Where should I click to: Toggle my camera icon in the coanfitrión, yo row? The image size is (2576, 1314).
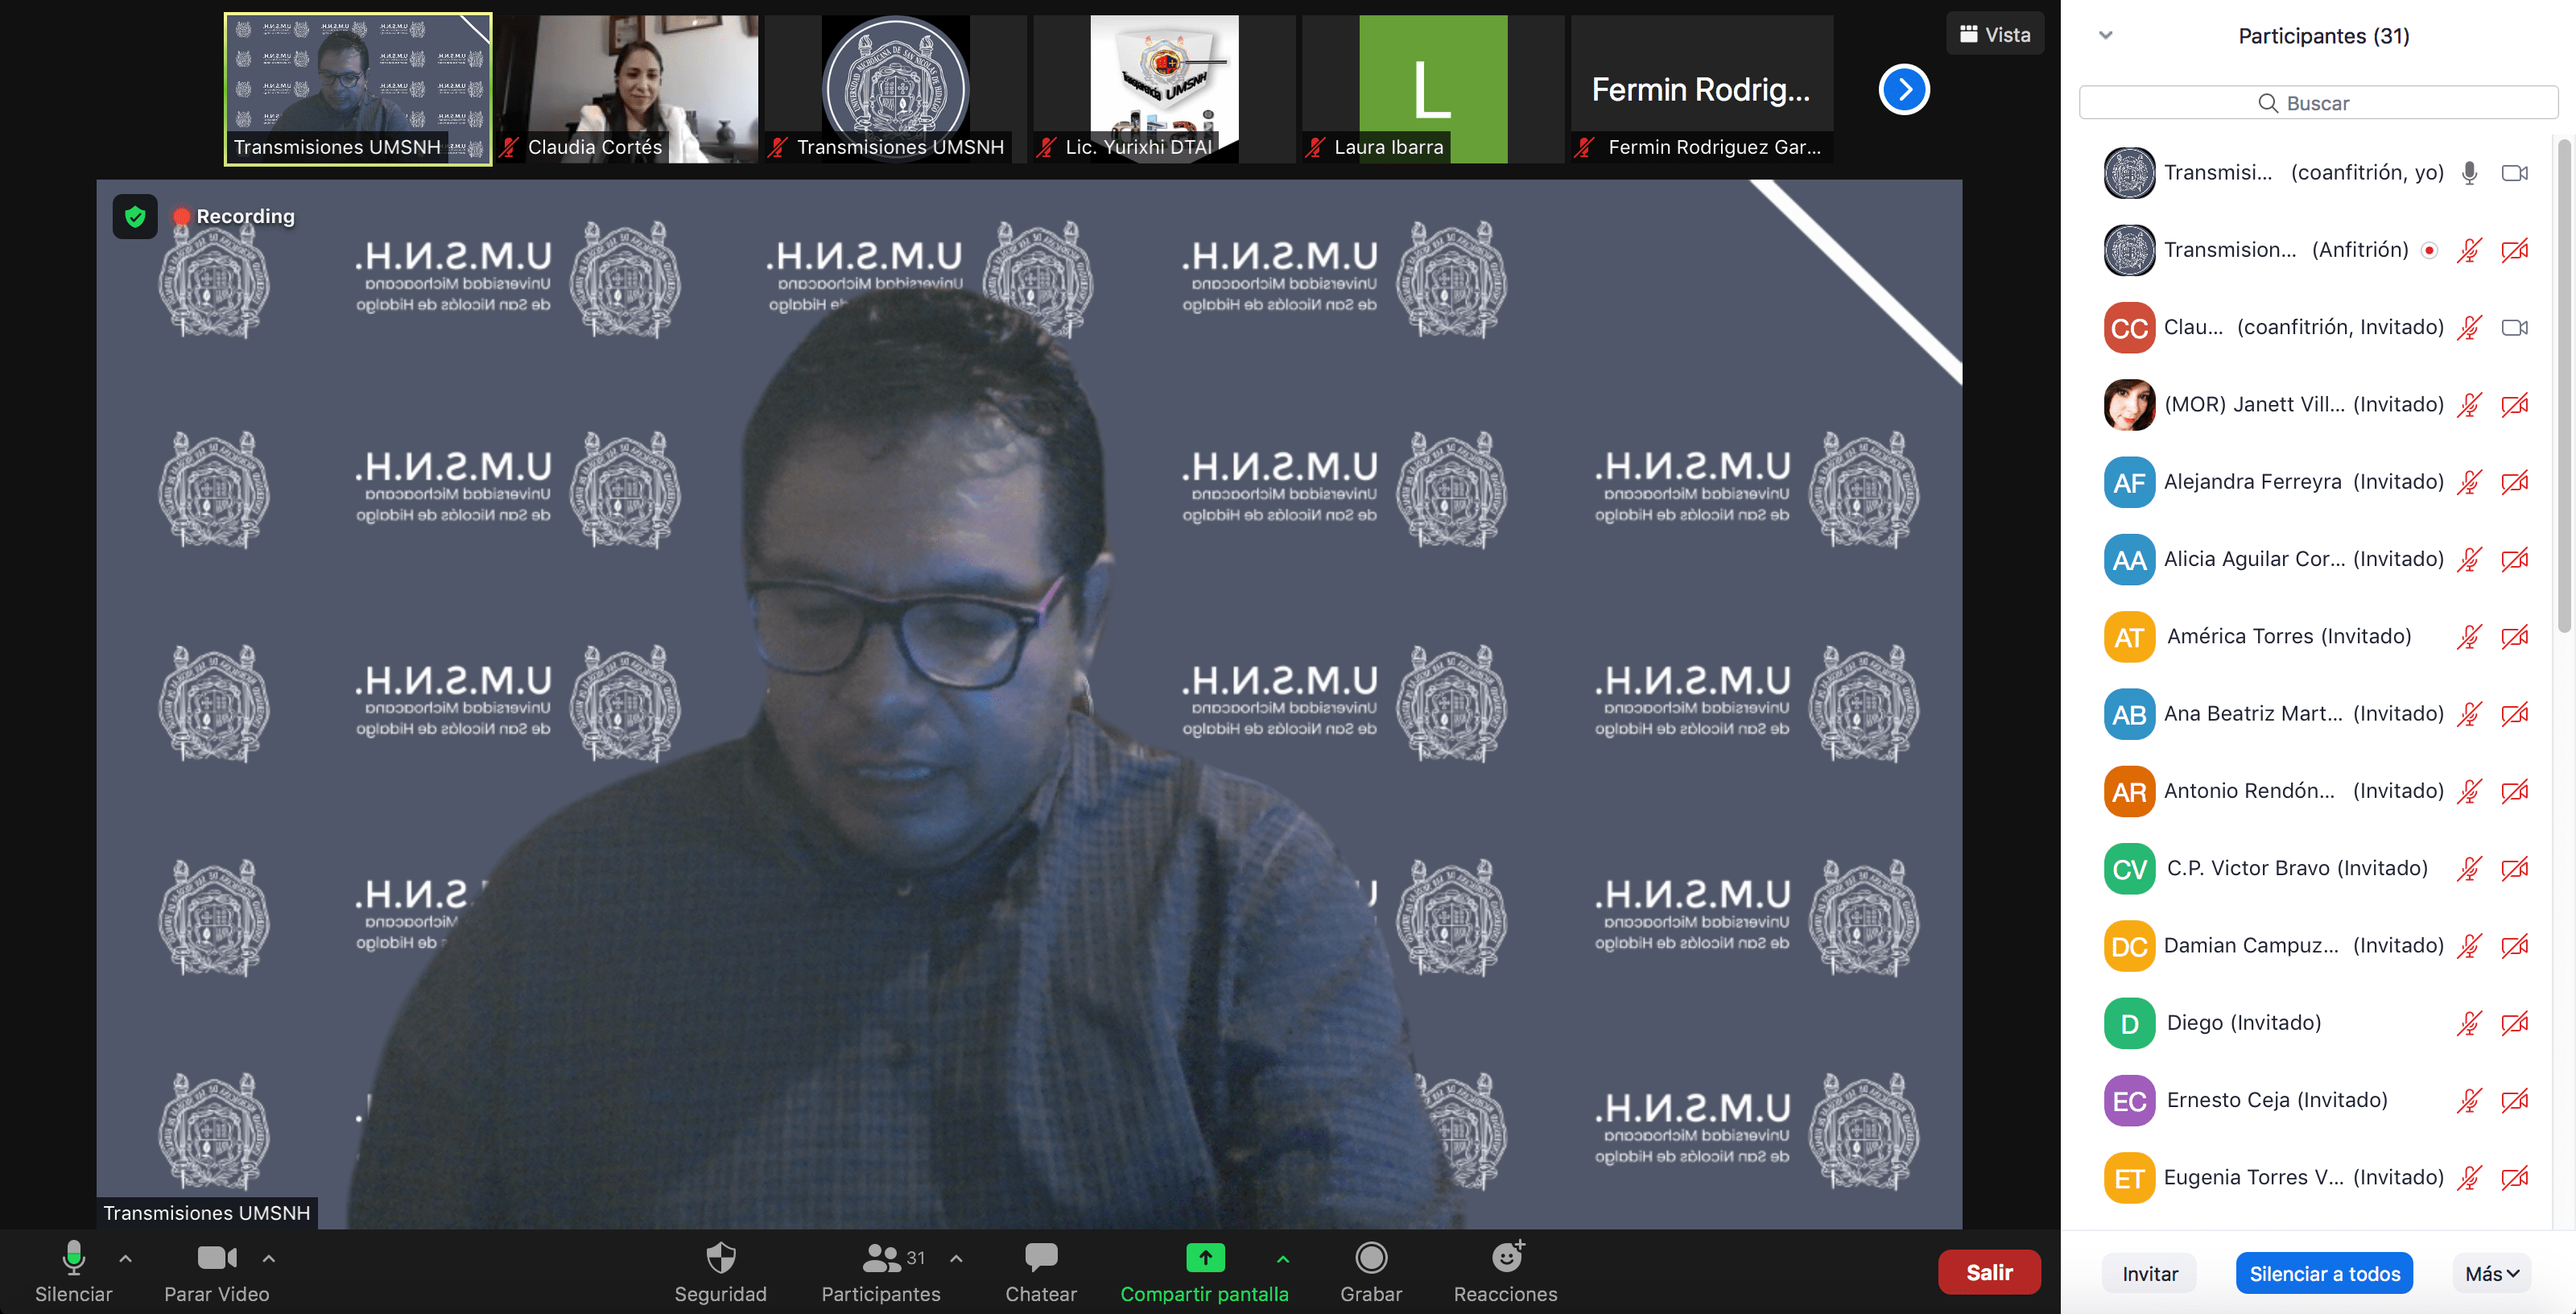tap(2514, 173)
